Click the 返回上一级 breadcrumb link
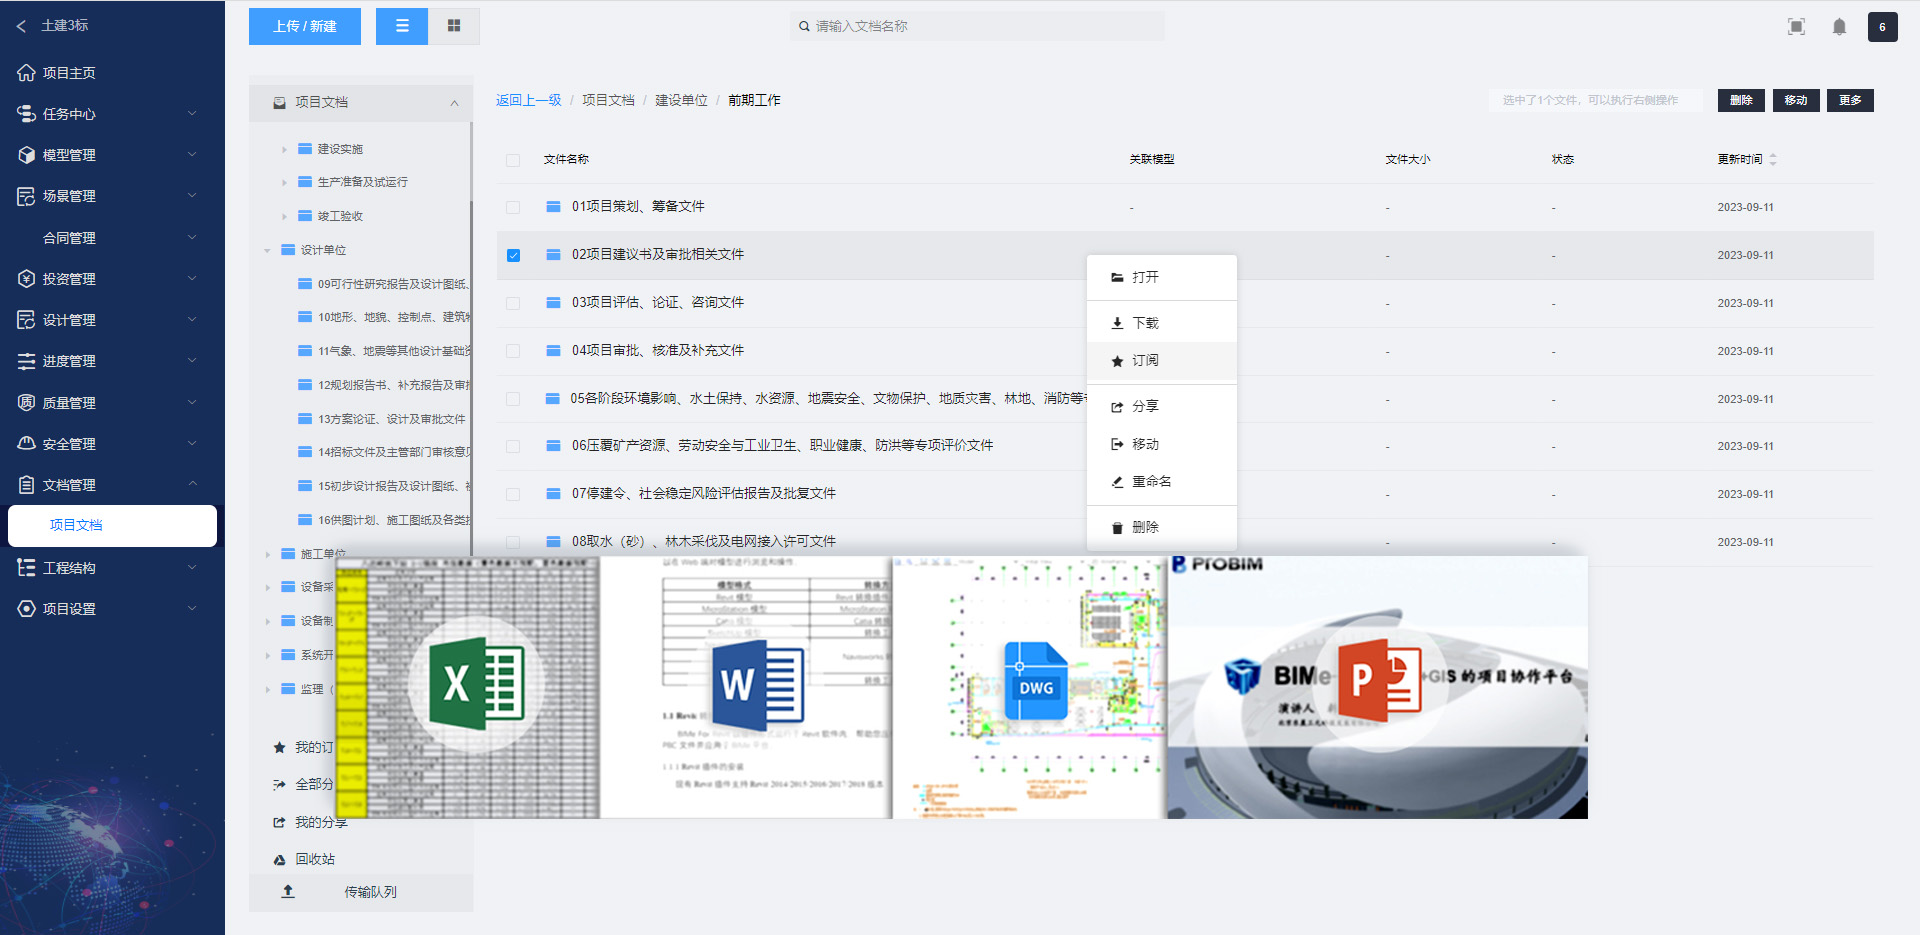The image size is (1920, 935). pos(528,100)
